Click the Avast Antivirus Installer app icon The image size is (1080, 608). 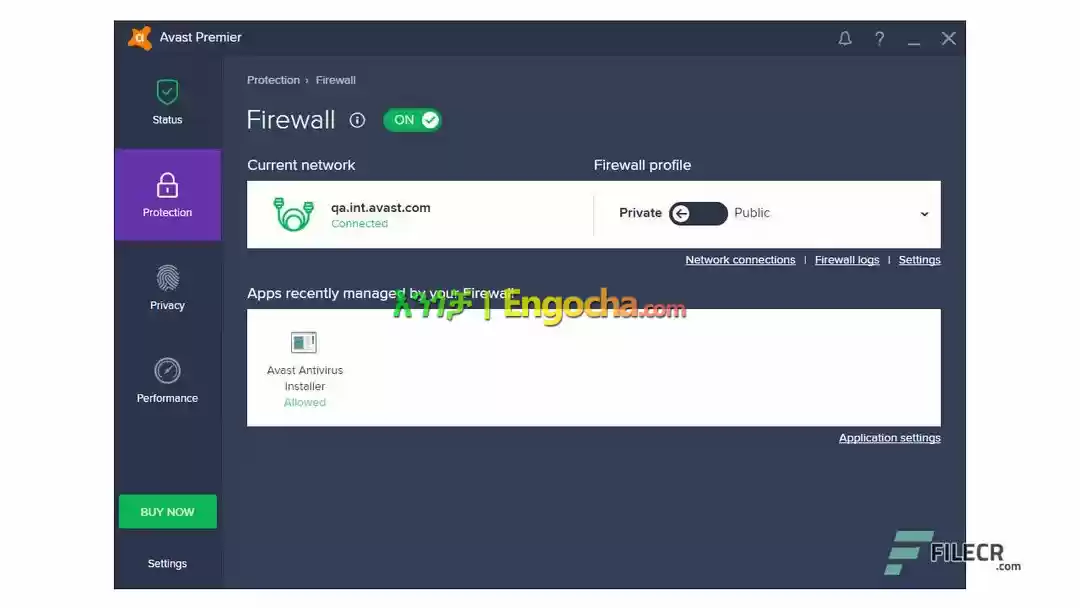[304, 342]
